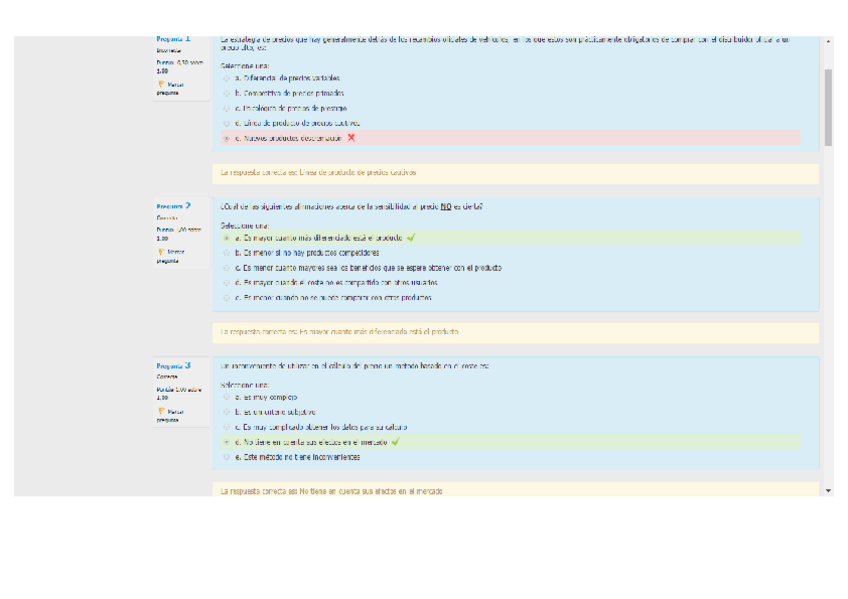This screenshot has height=599, width=848.
Task: Click 'Marcar pregunta' link for Pregunta 2
Action: point(170,256)
